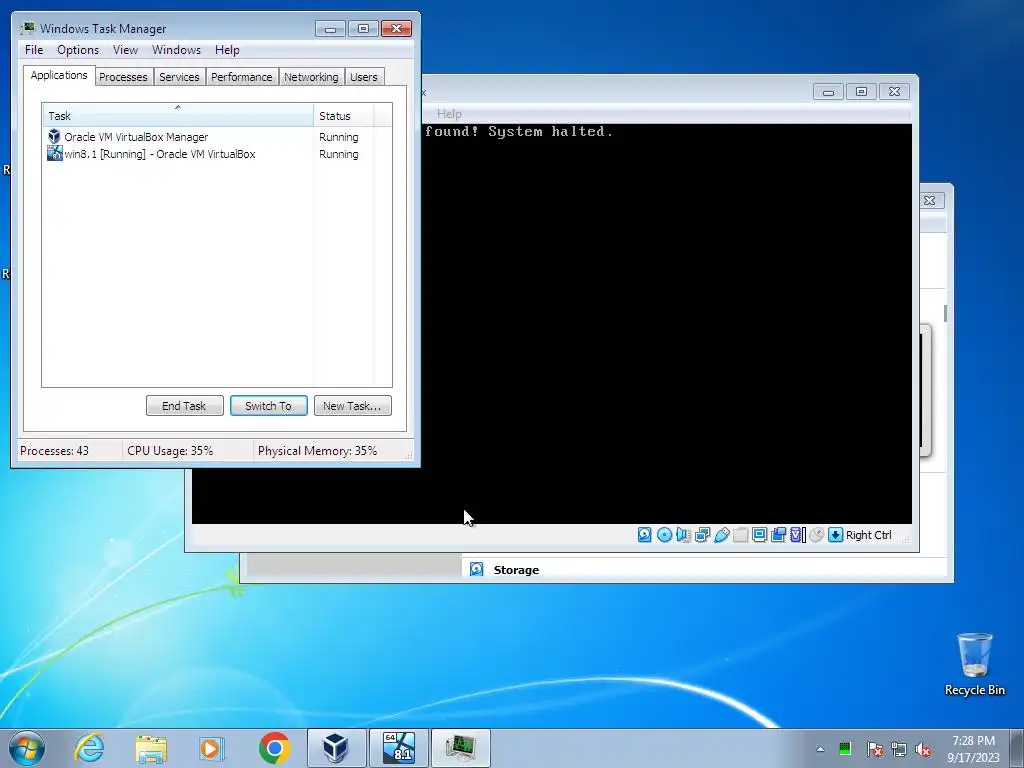Sort by the Task column header

178,116
